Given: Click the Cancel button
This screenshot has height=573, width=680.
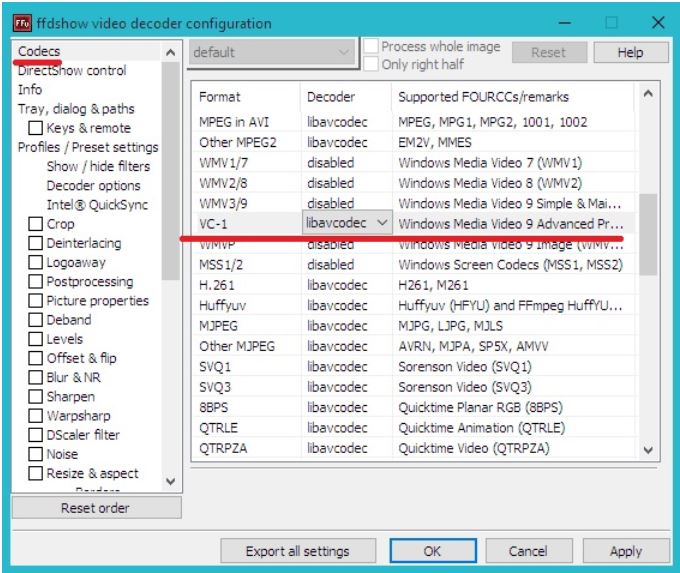Looking at the screenshot, I should tap(529, 551).
